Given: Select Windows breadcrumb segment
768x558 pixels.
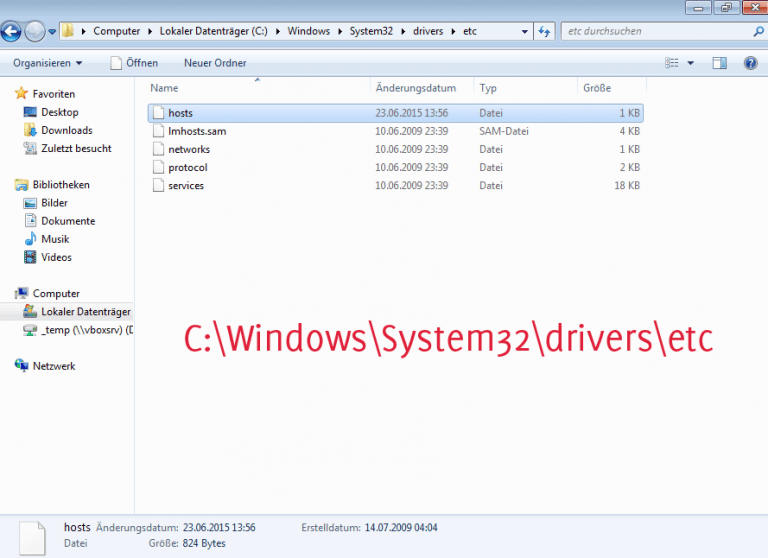Looking at the screenshot, I should coord(309,31).
